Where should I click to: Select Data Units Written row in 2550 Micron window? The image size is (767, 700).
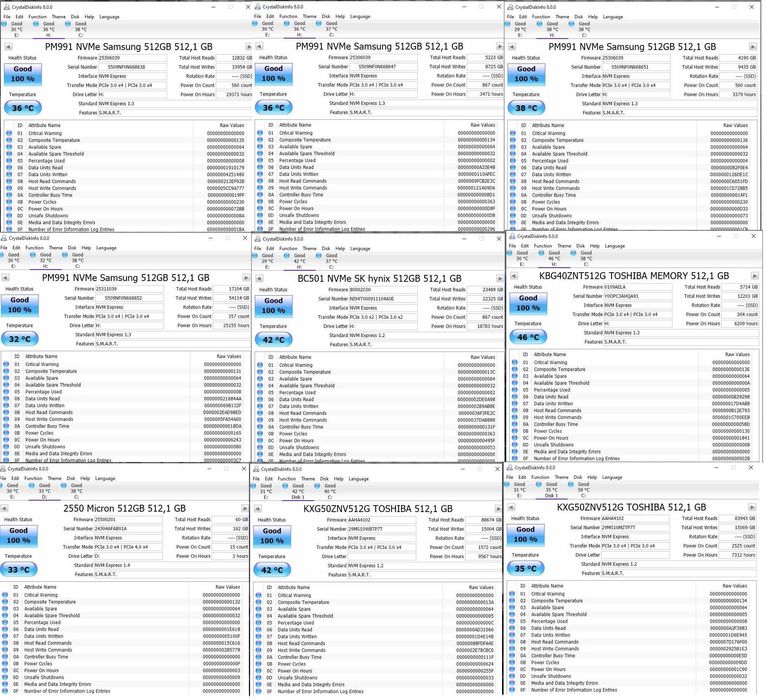[x=124, y=636]
